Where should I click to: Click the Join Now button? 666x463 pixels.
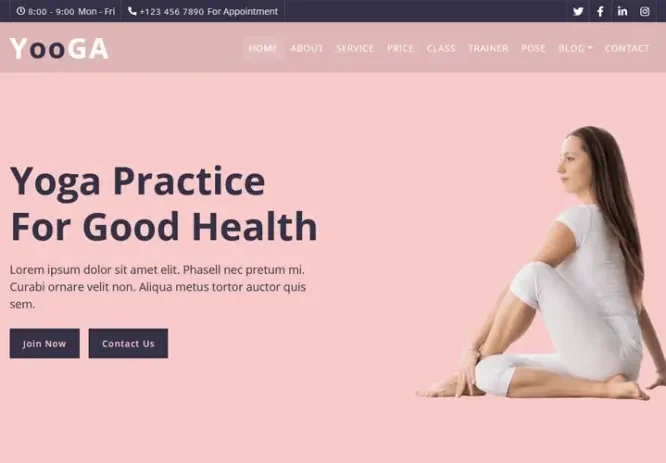(45, 343)
